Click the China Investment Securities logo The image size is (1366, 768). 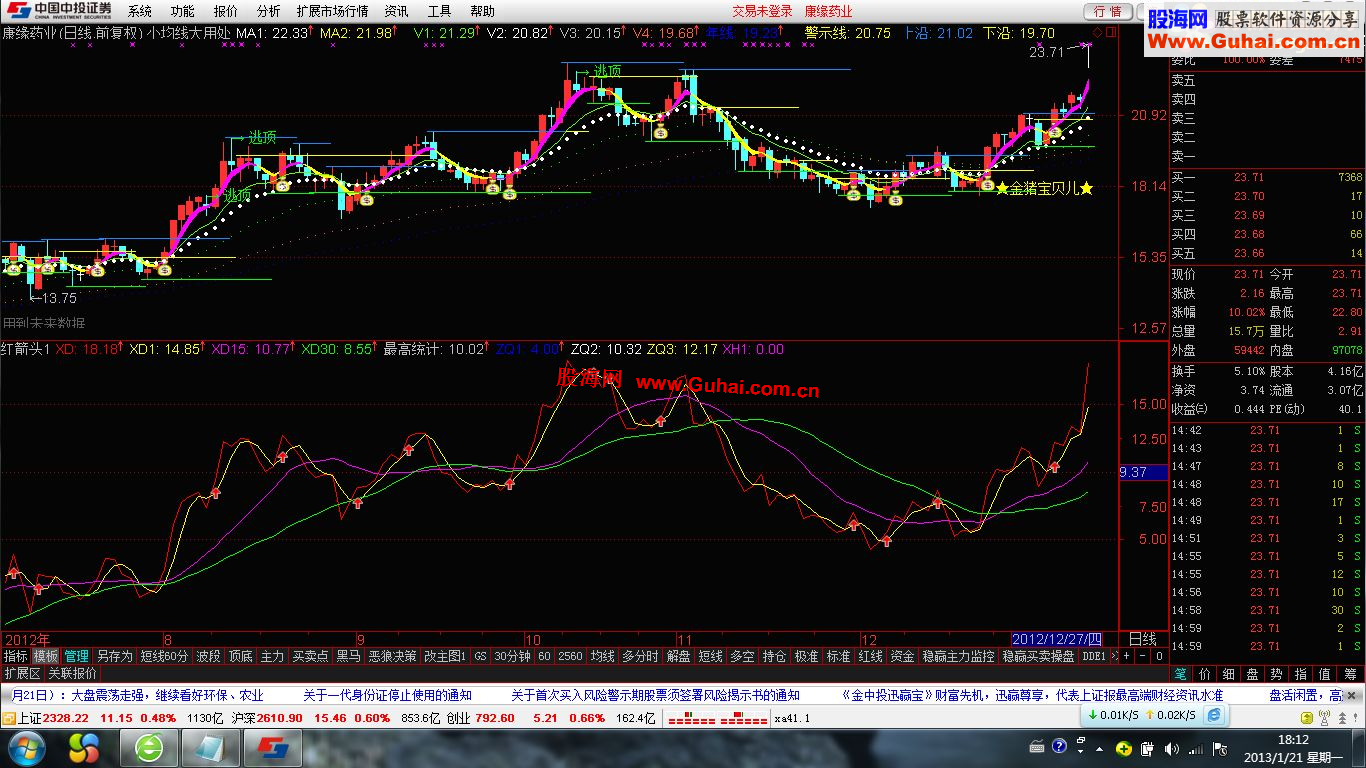click(57, 11)
